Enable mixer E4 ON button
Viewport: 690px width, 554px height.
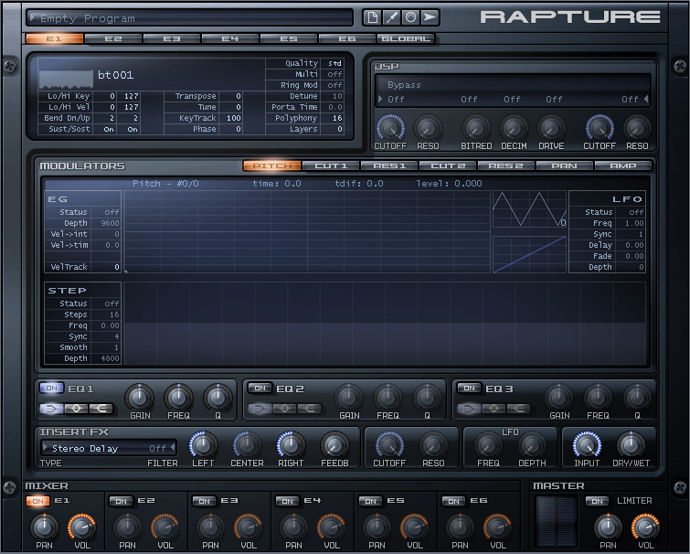coord(287,501)
